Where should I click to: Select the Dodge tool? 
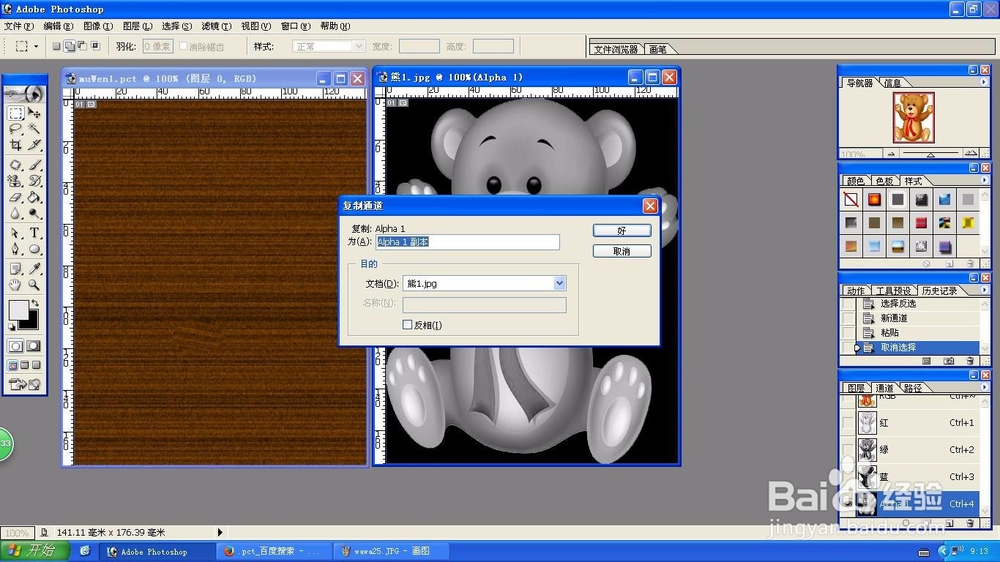(34, 213)
